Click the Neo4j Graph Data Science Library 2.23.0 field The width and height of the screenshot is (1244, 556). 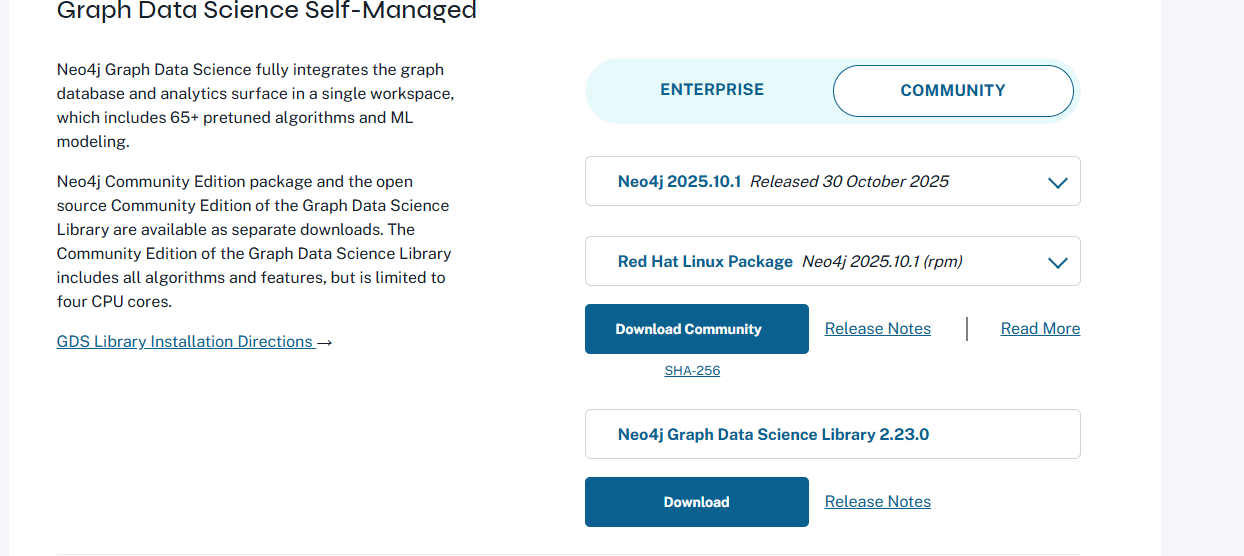(832, 434)
